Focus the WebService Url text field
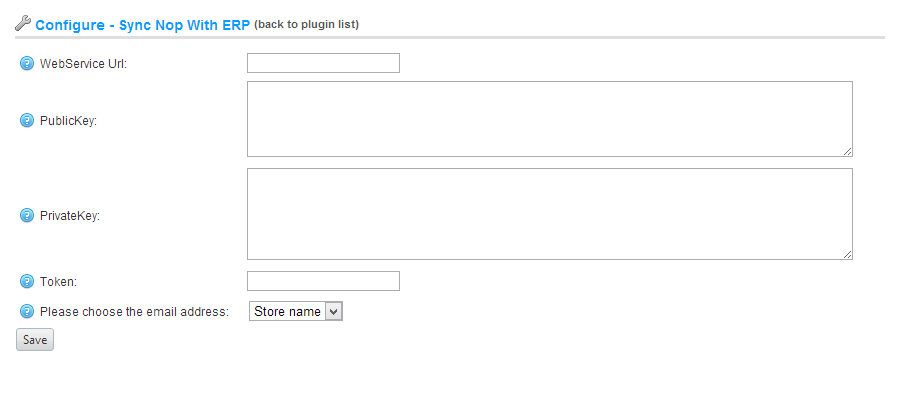The image size is (900, 400). tap(323, 63)
